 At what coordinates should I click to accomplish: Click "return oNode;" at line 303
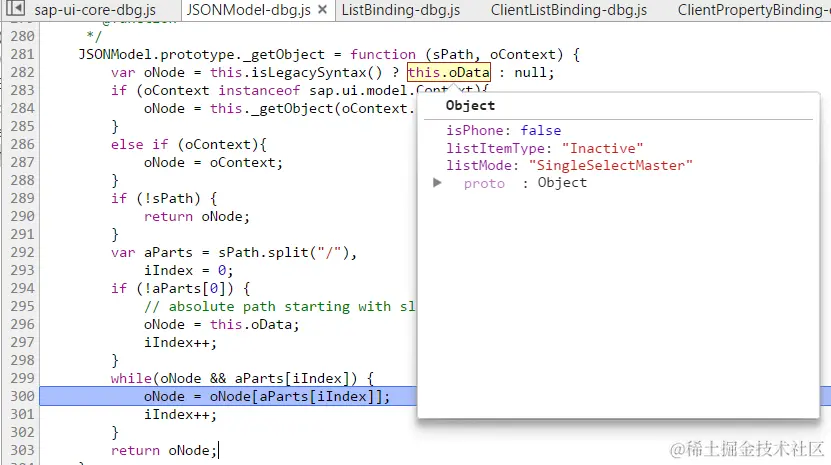pyautogui.click(x=164, y=451)
